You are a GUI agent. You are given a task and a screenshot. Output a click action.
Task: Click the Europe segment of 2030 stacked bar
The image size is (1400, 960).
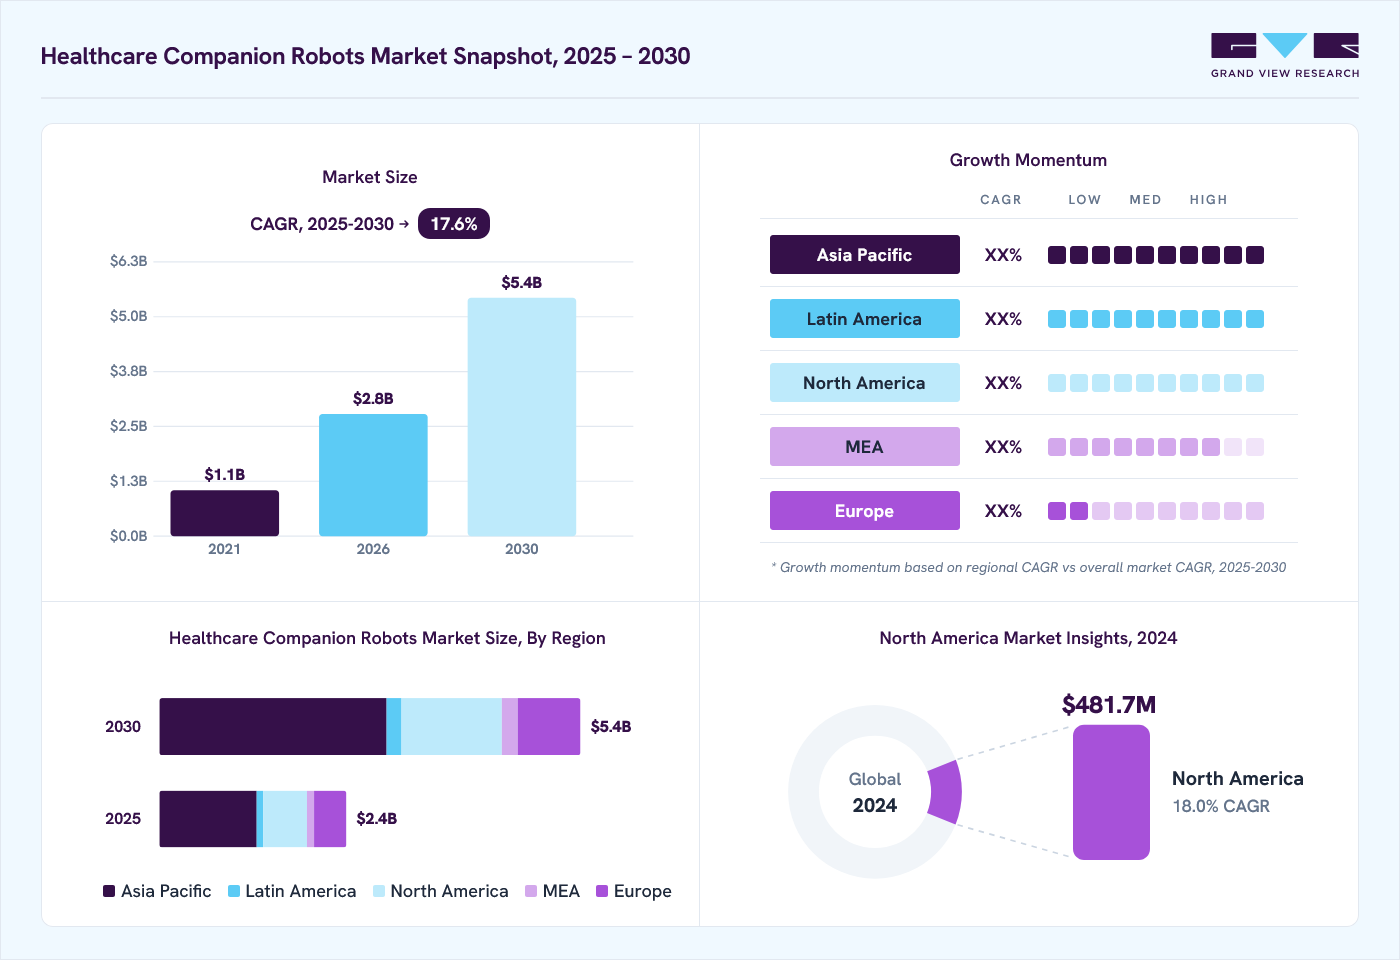coord(549,726)
